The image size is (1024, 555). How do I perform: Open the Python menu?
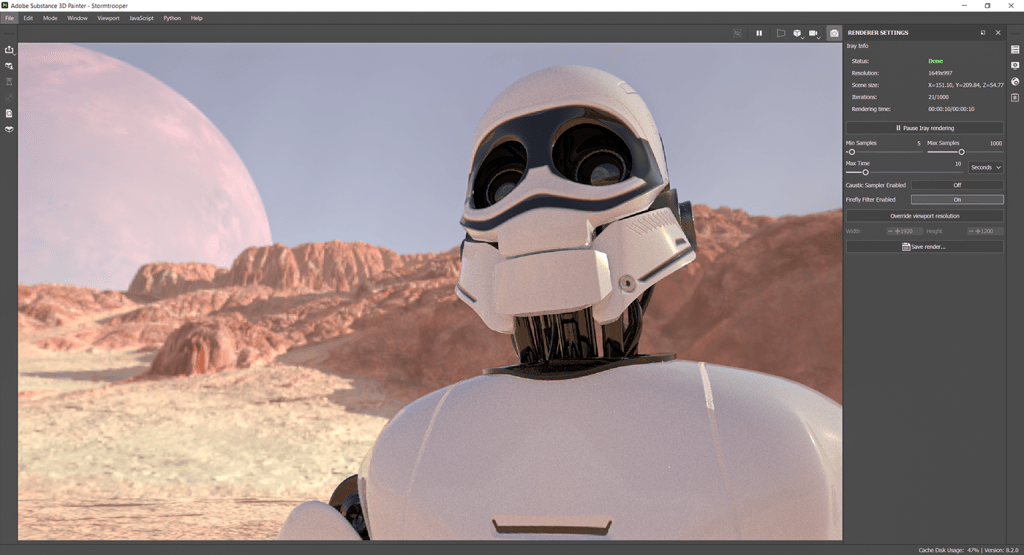pyautogui.click(x=172, y=18)
